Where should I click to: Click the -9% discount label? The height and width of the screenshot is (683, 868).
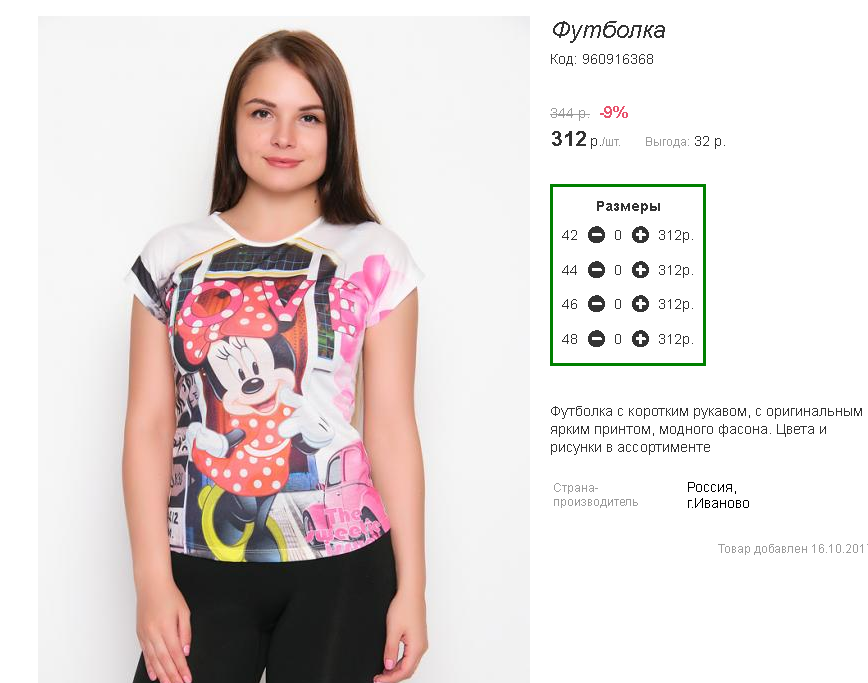614,113
